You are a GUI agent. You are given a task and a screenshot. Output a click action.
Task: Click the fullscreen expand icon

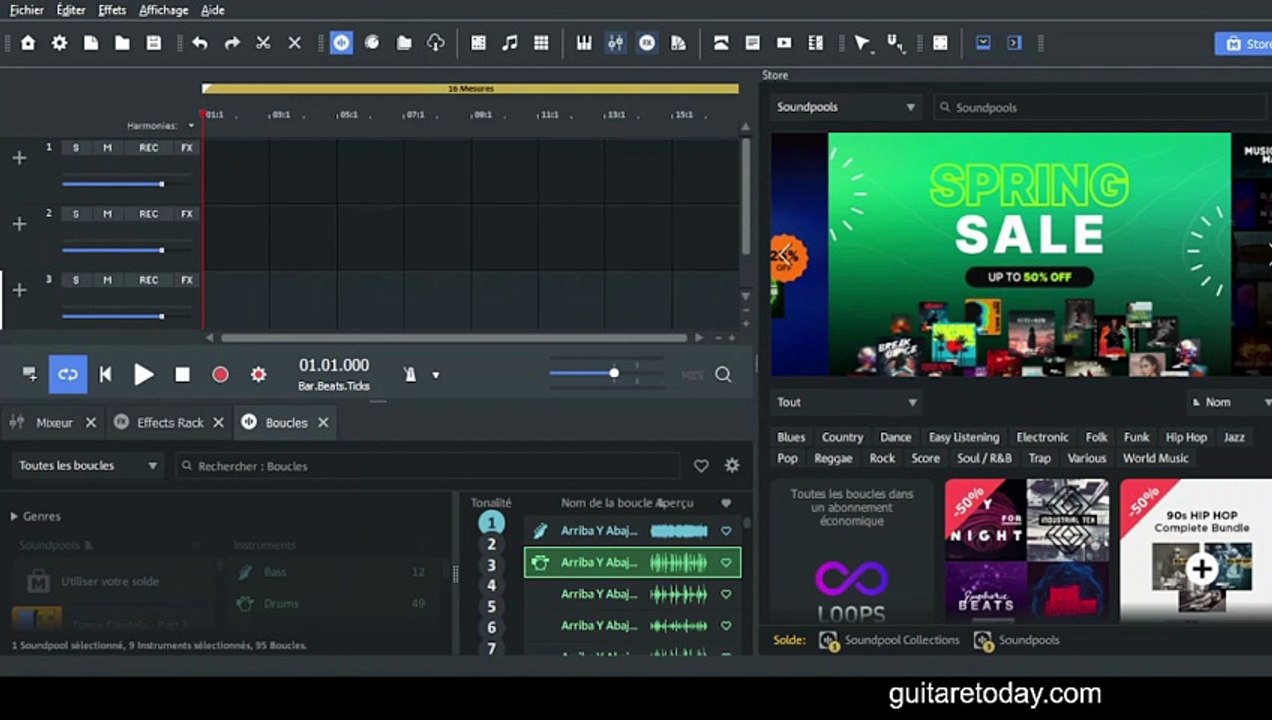click(x=940, y=43)
